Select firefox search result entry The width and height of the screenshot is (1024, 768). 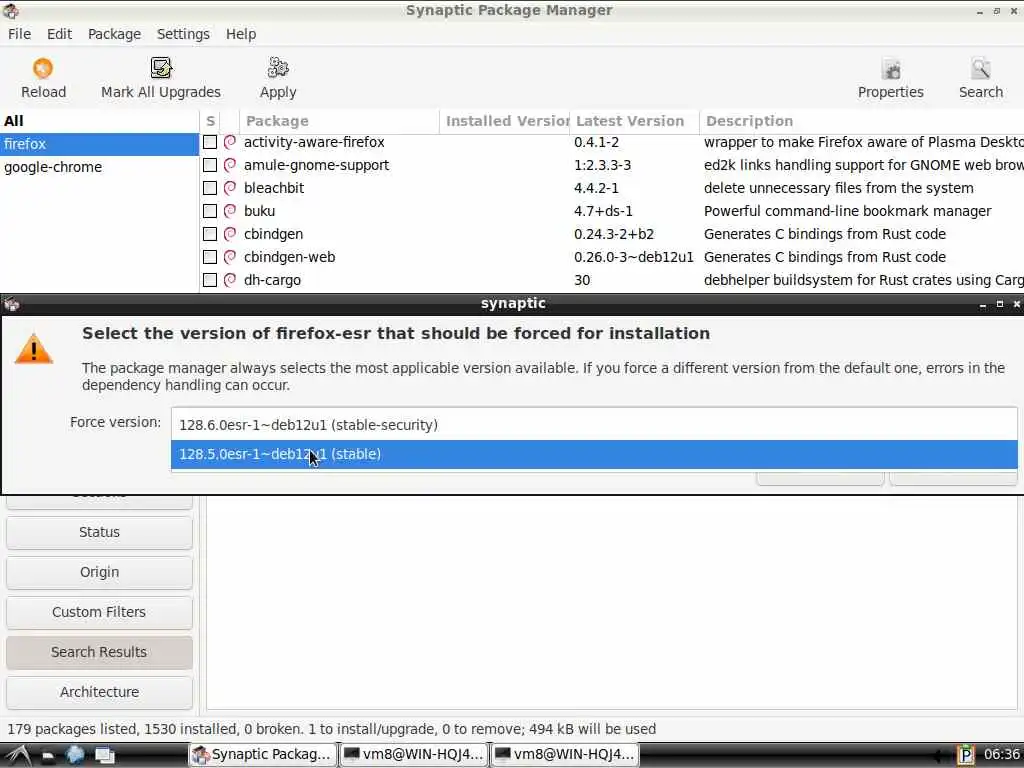[x=99, y=144]
